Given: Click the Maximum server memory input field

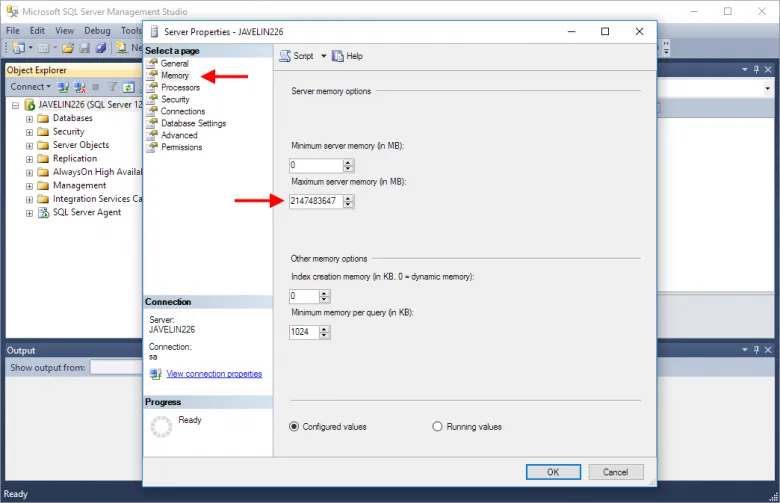Looking at the screenshot, I should tap(316, 201).
